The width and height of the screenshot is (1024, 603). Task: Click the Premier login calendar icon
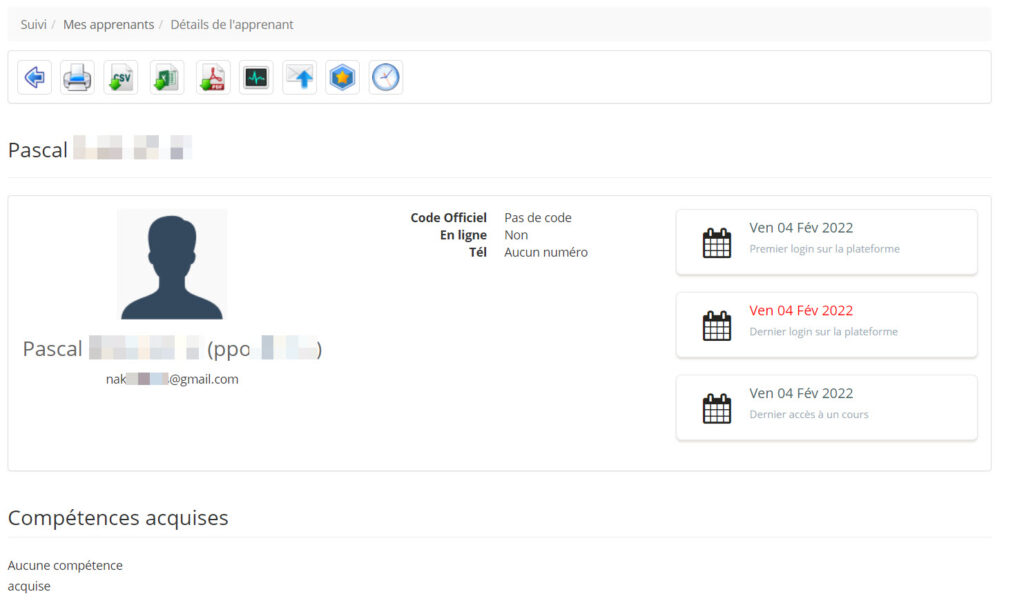pyautogui.click(x=716, y=243)
